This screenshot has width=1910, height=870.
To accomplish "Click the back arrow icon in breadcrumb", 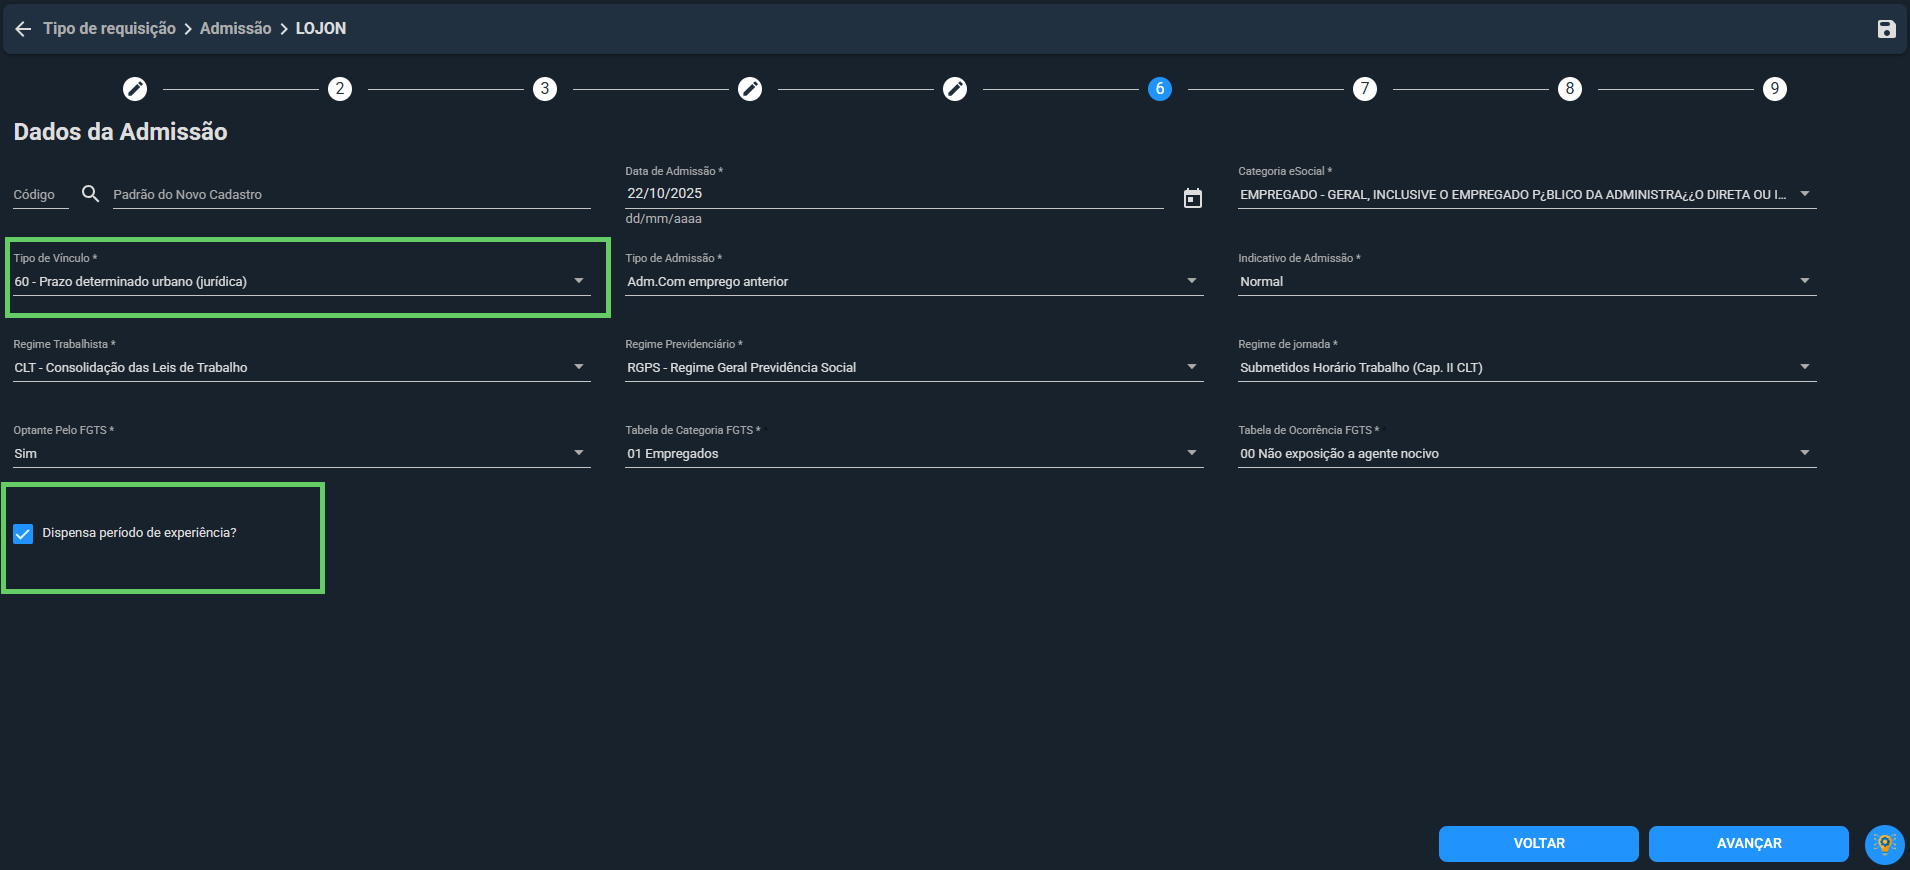I will pos(23,29).
